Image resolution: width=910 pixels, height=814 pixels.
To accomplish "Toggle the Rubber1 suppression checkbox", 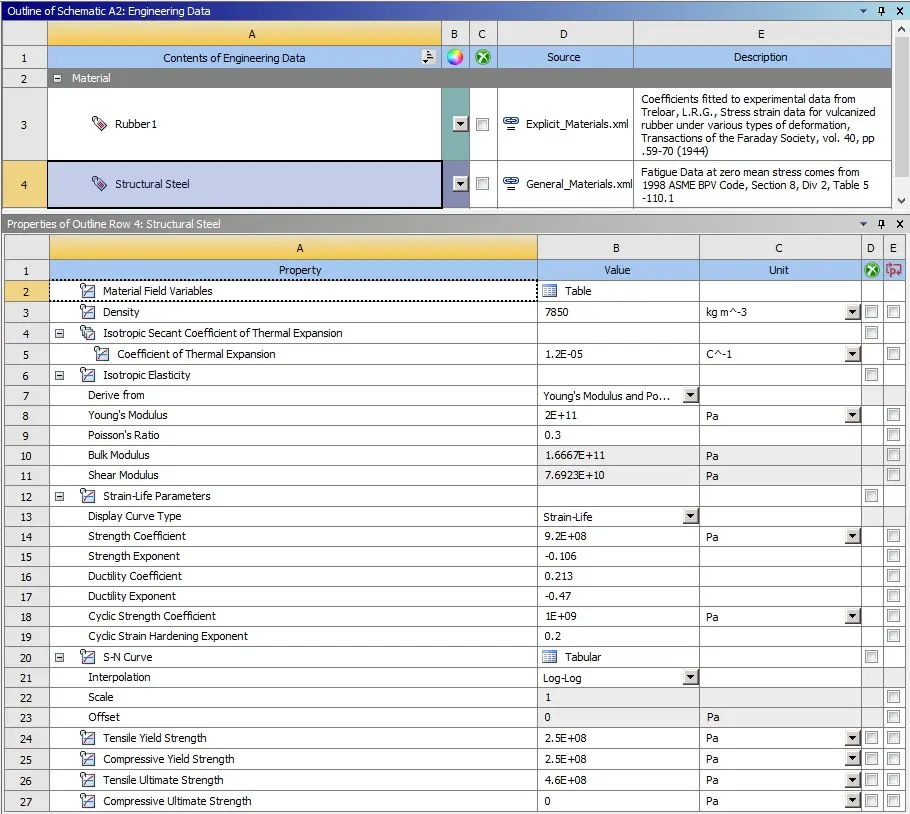I will tap(482, 124).
